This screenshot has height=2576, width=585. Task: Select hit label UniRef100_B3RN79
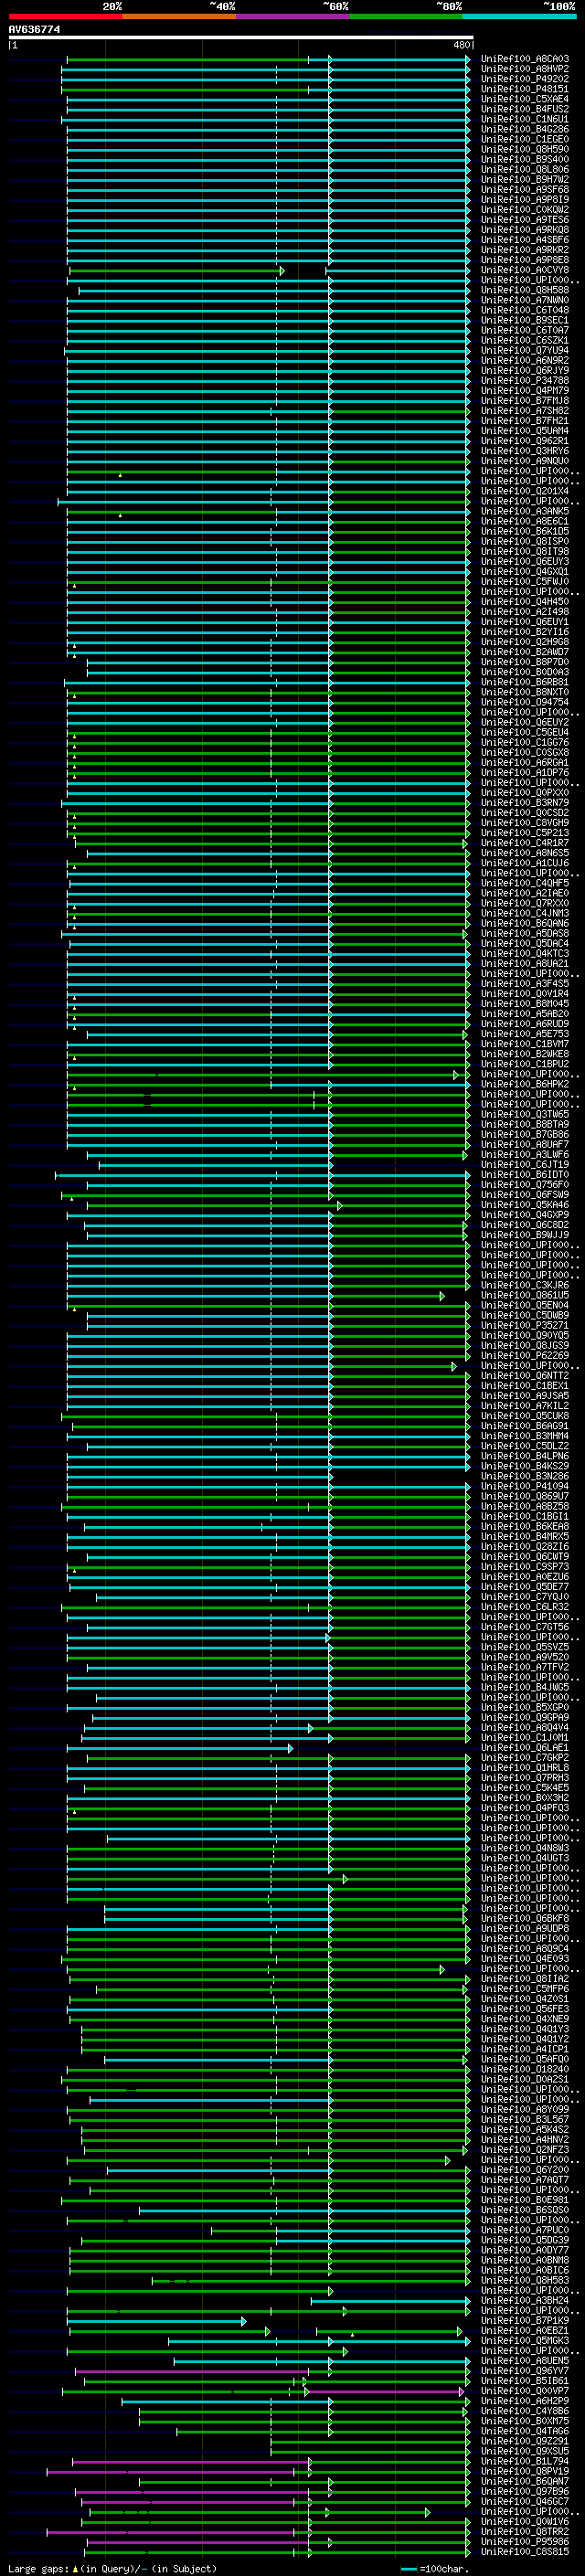point(525,802)
